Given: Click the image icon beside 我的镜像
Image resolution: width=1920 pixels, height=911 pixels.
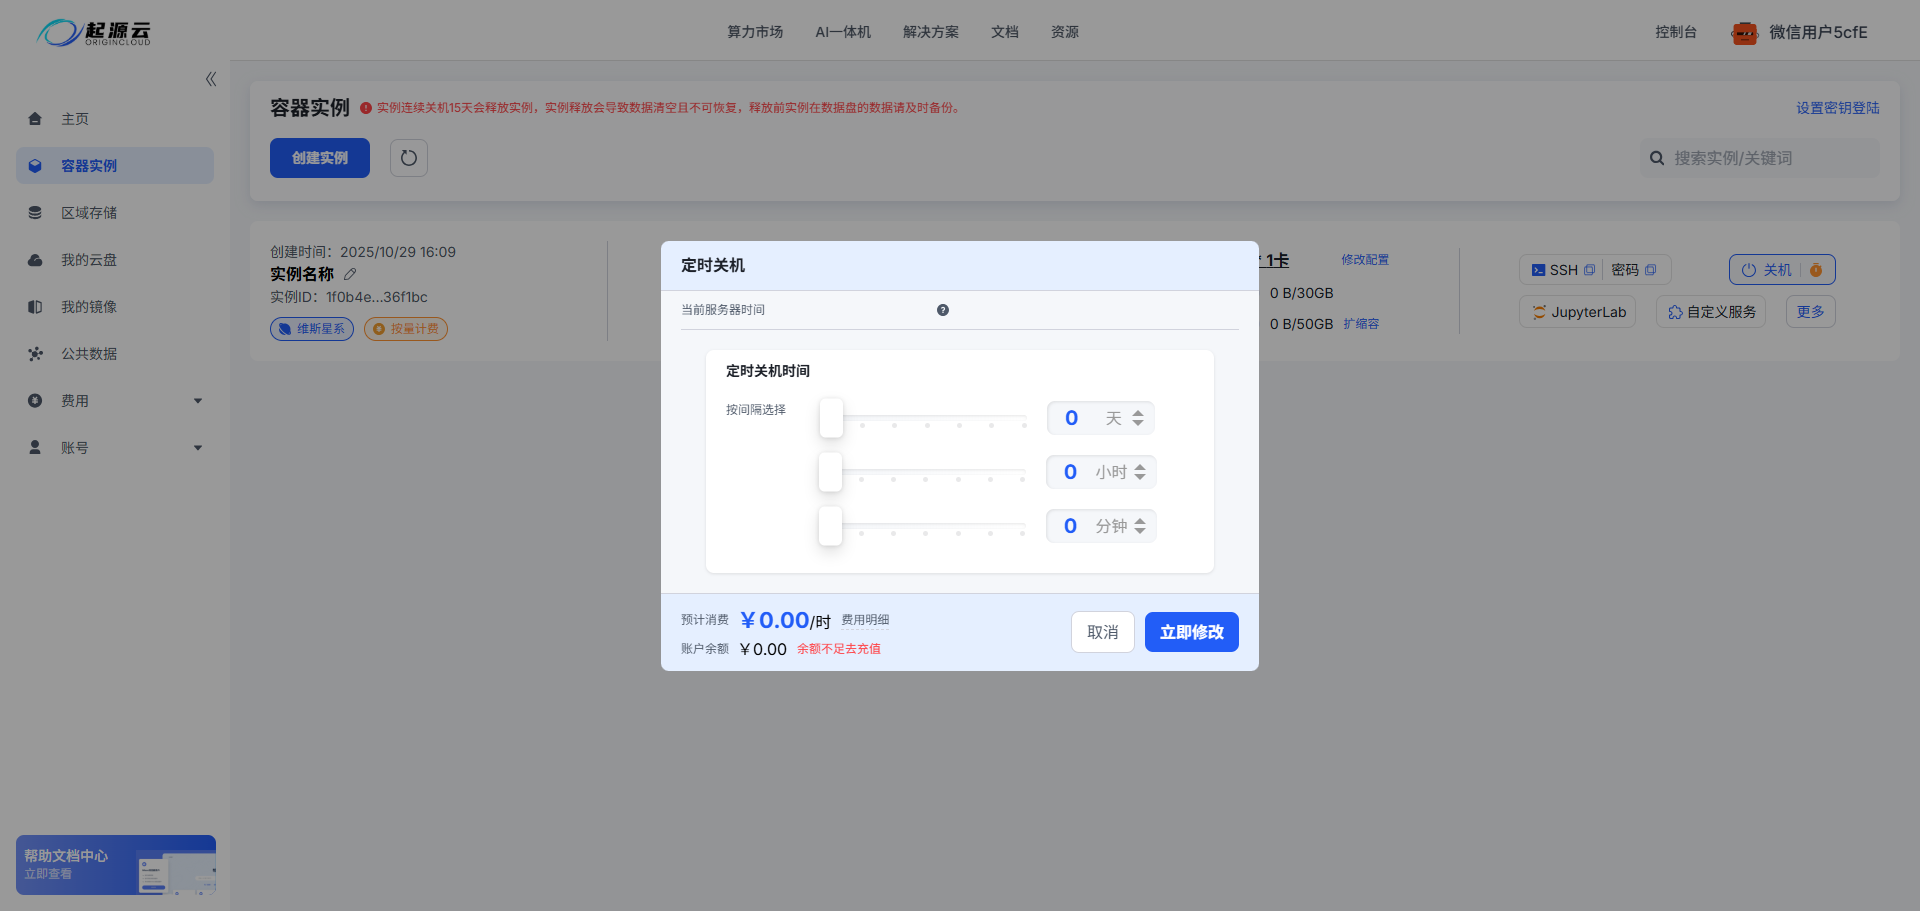Looking at the screenshot, I should 35,307.
